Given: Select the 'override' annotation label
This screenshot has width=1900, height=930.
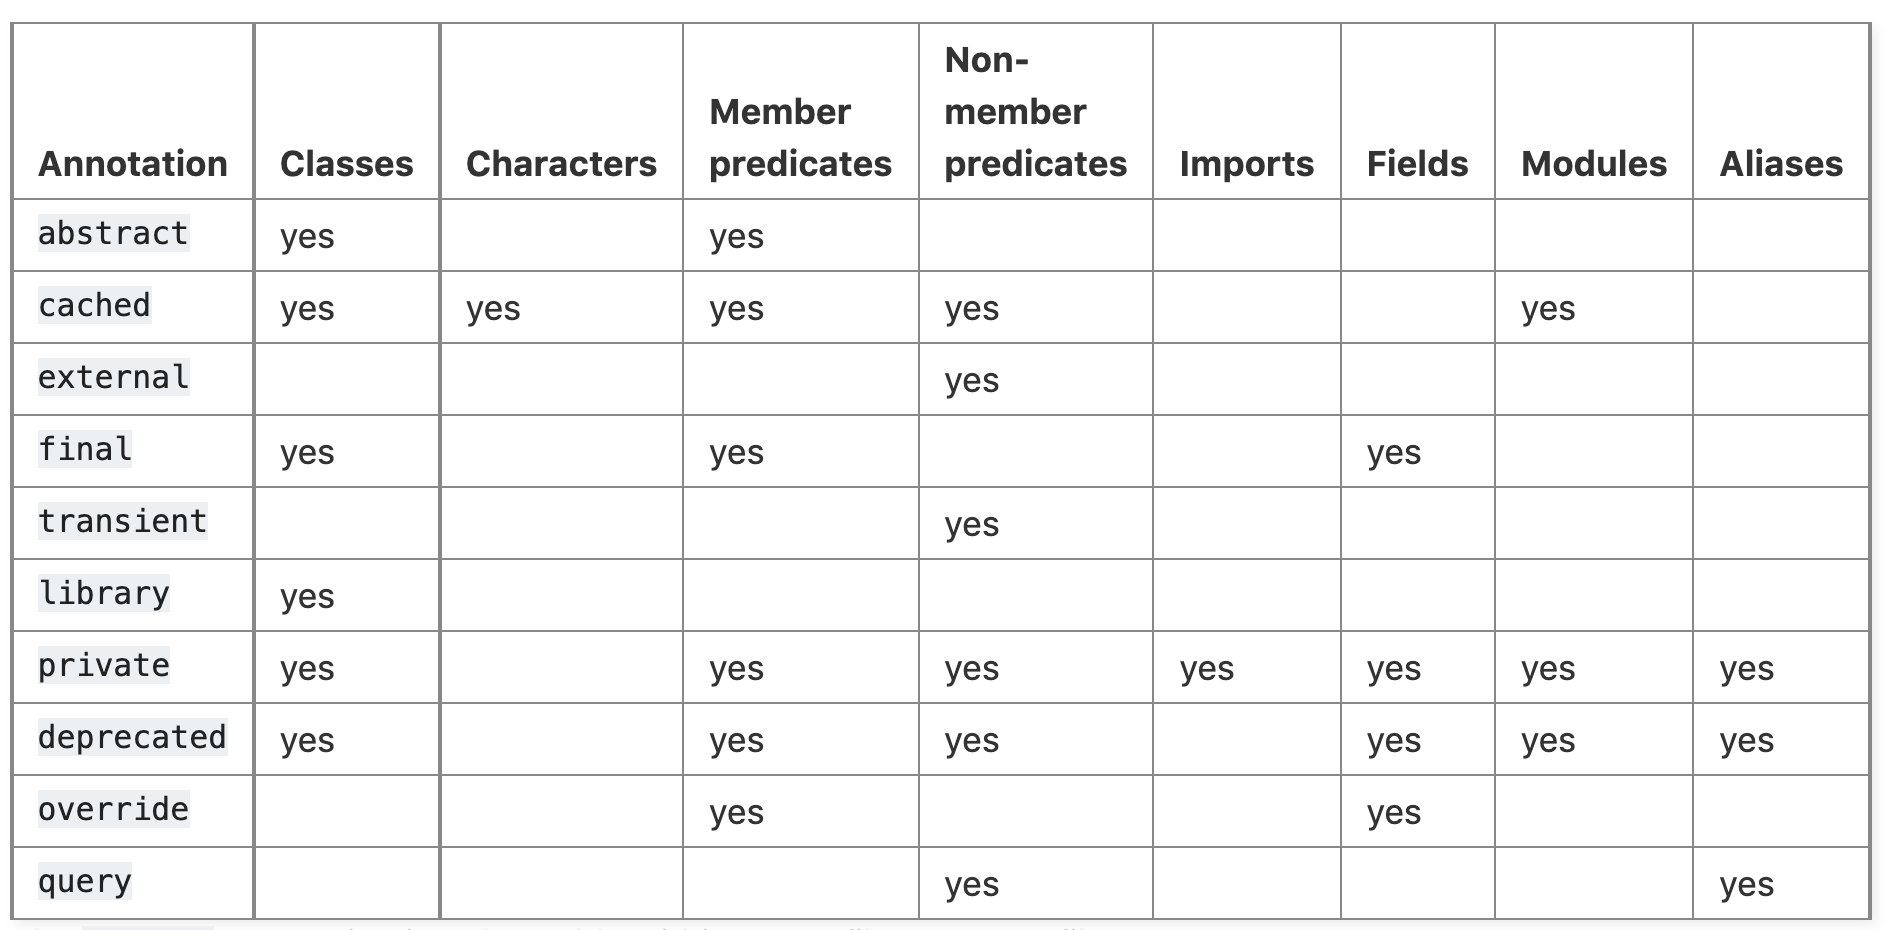Looking at the screenshot, I should tap(113, 809).
